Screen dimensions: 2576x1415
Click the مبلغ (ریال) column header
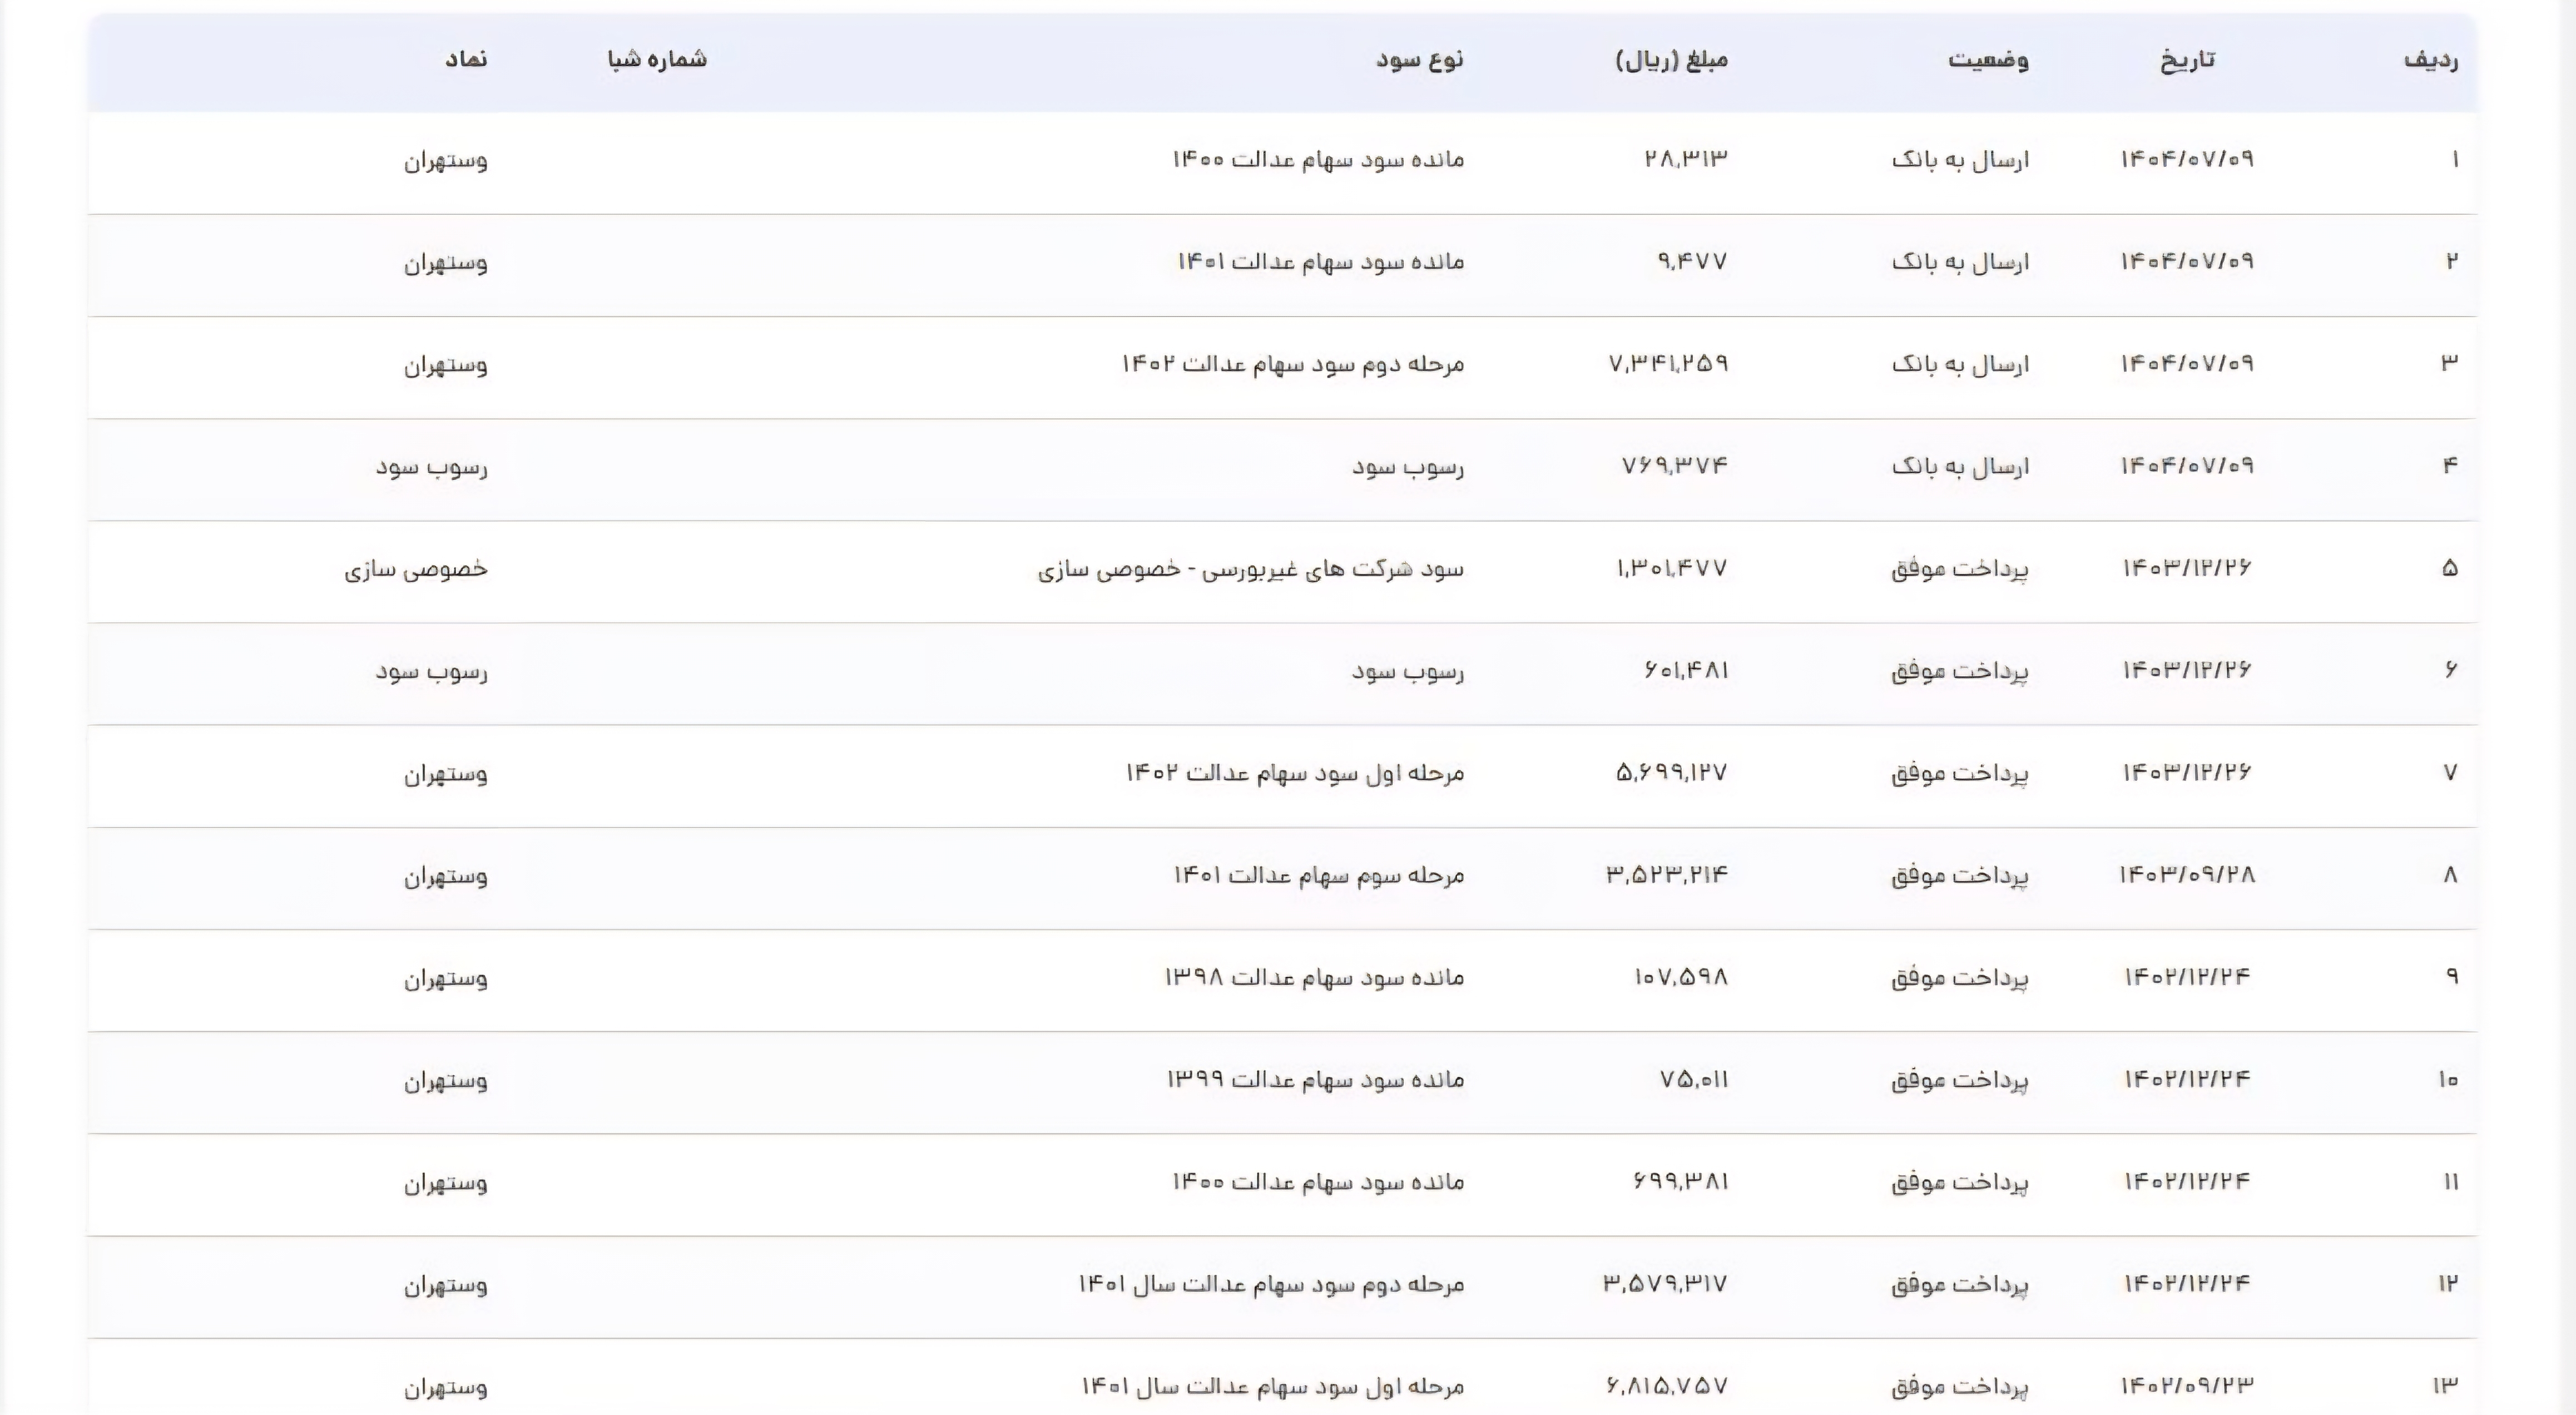pos(1672,60)
